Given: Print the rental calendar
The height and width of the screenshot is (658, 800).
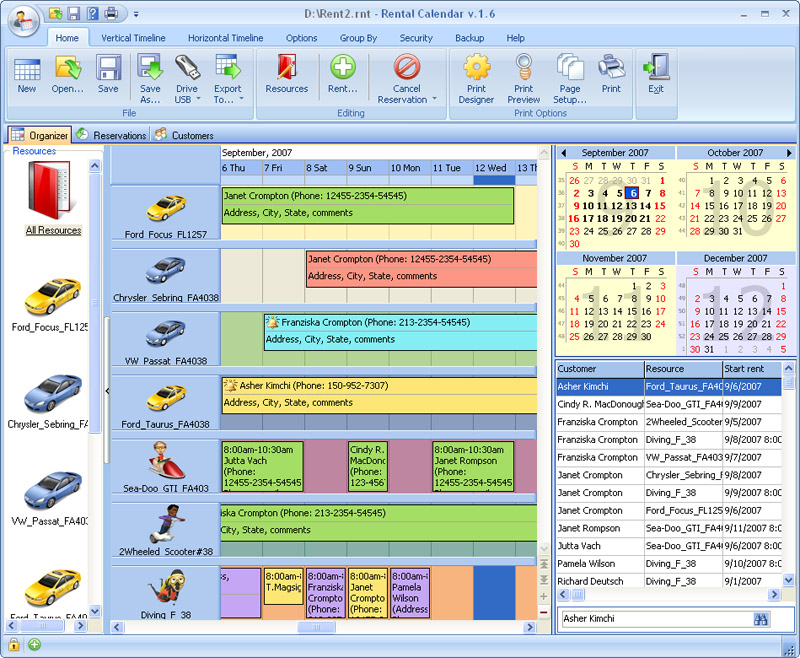Looking at the screenshot, I should (611, 80).
